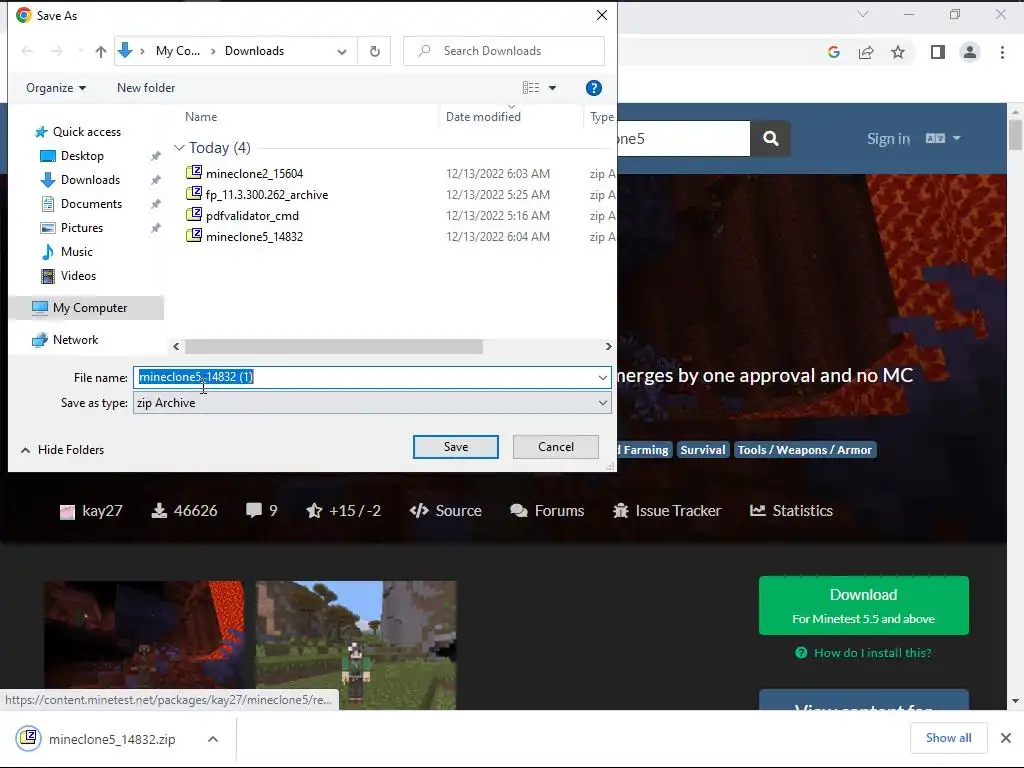Open the language selector dropdown
1024x768 pixels.
[943, 138]
